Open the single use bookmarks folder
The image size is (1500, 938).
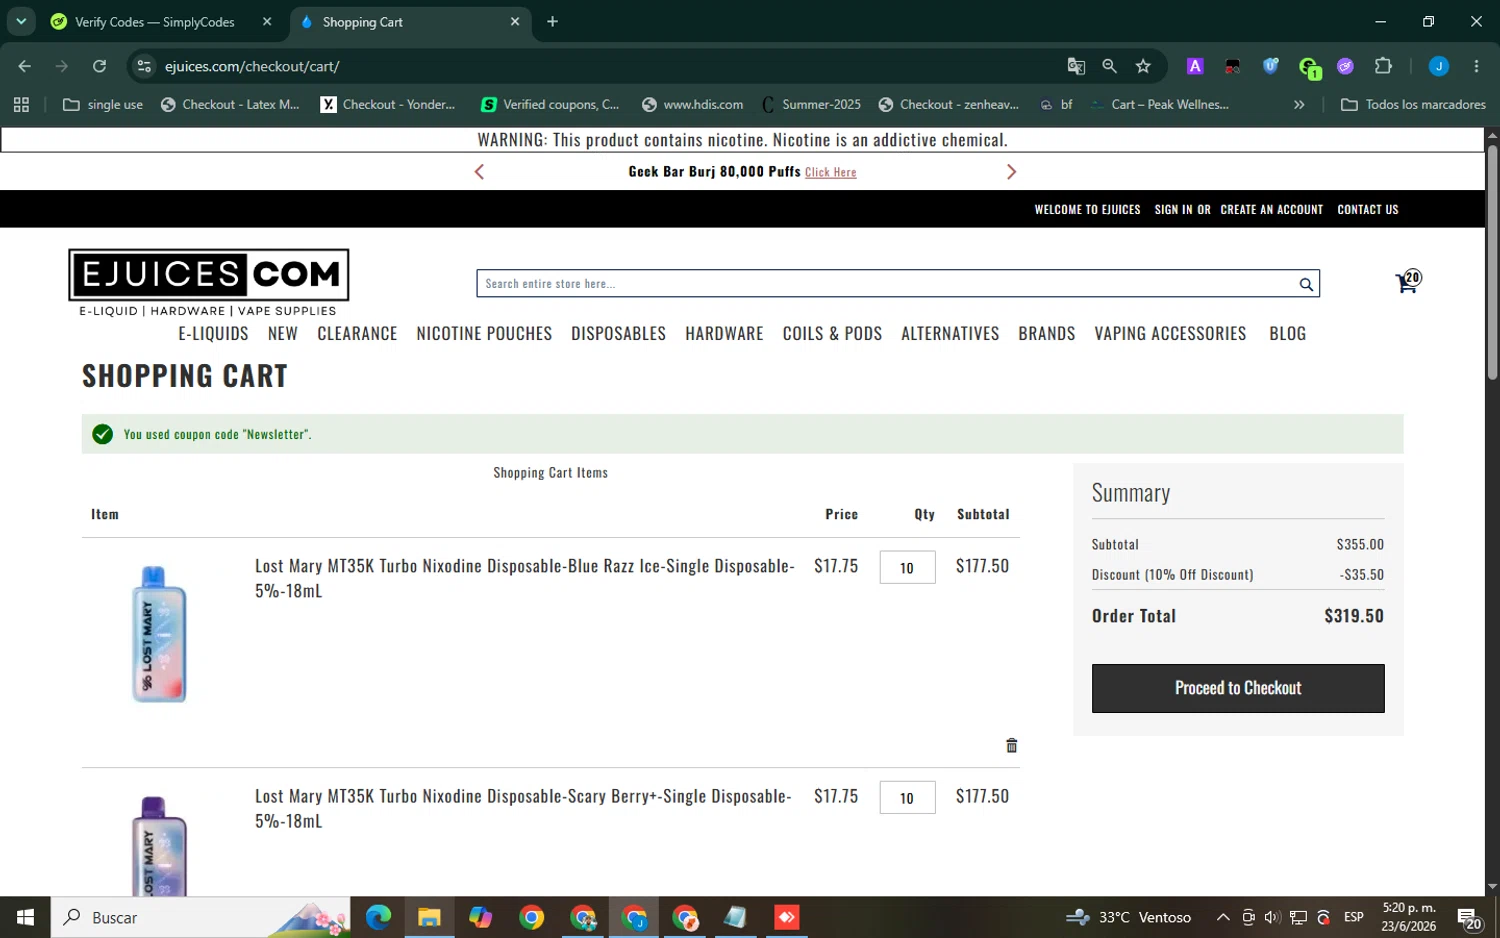point(103,104)
